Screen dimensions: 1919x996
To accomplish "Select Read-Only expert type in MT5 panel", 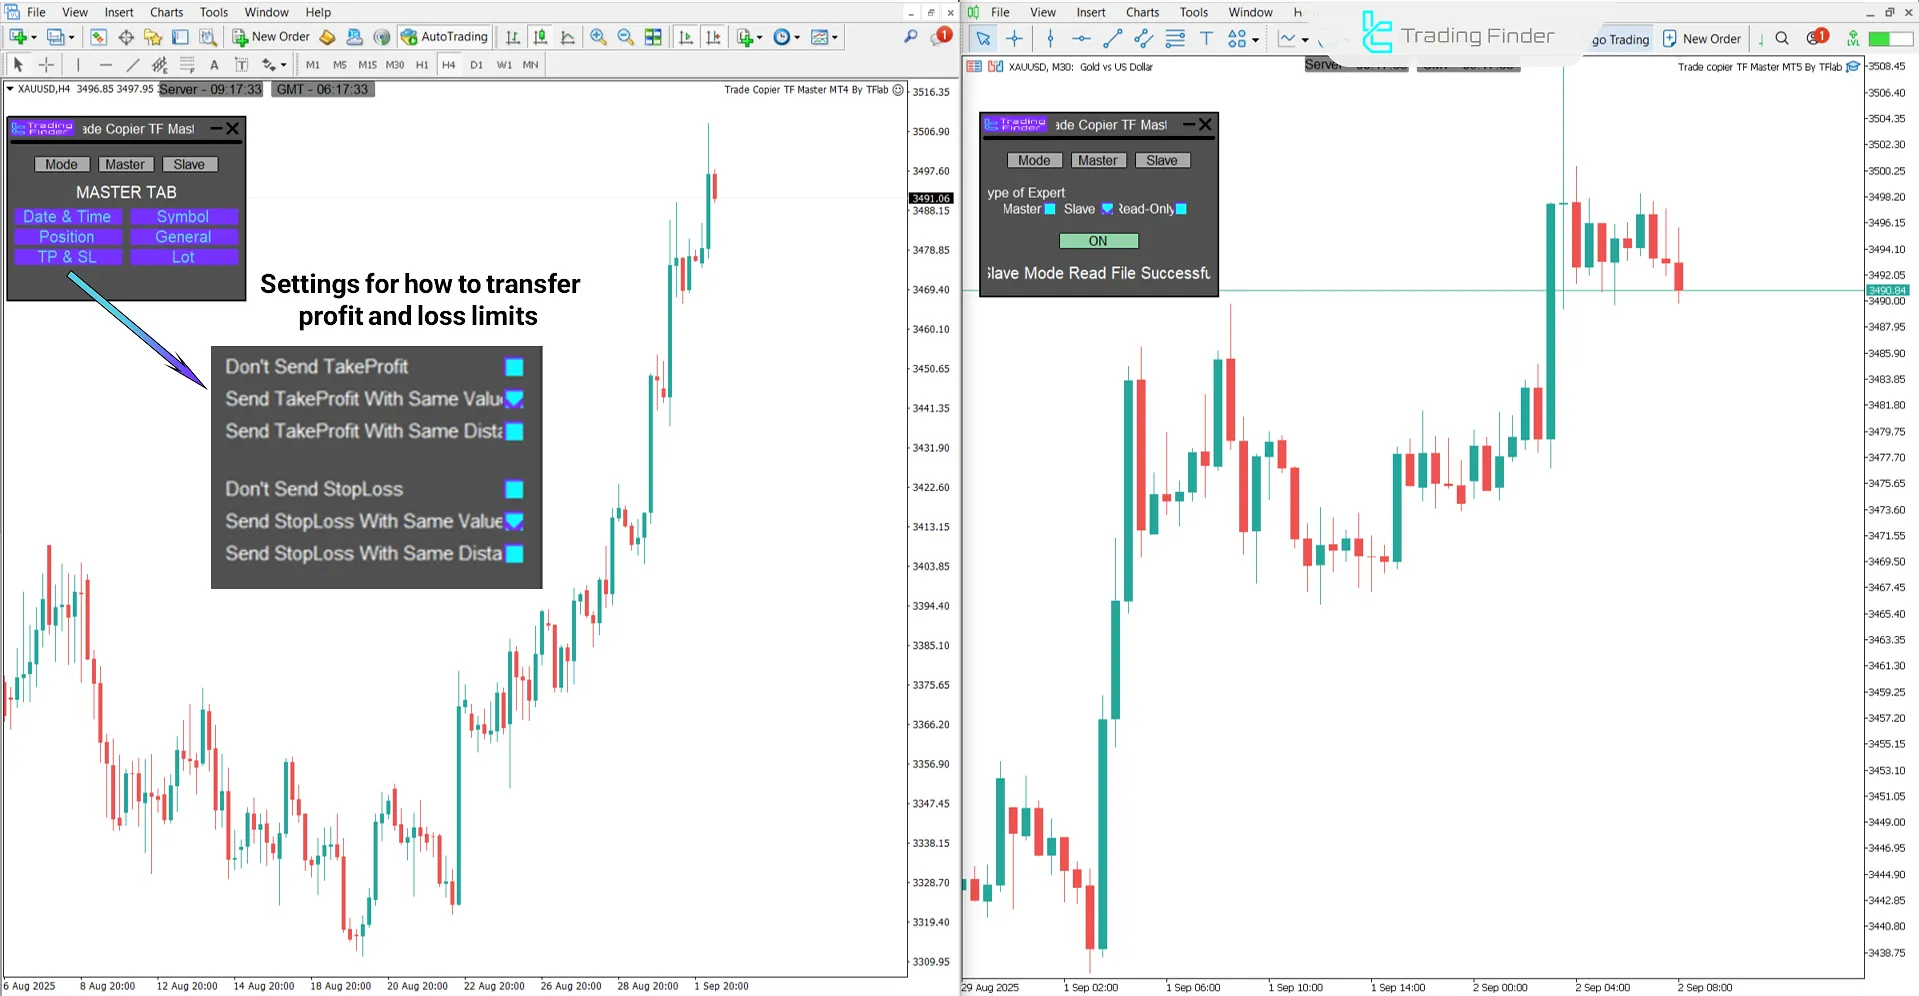I will [1183, 209].
